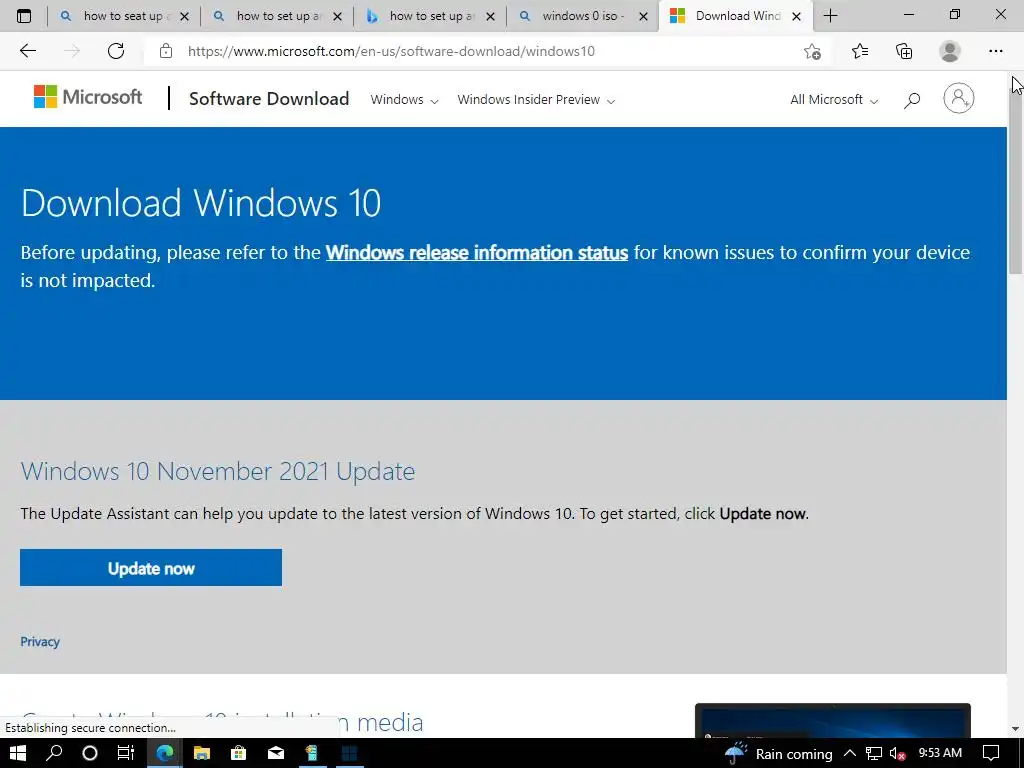Open the Favorites list
The image size is (1024, 768).
coord(860,51)
